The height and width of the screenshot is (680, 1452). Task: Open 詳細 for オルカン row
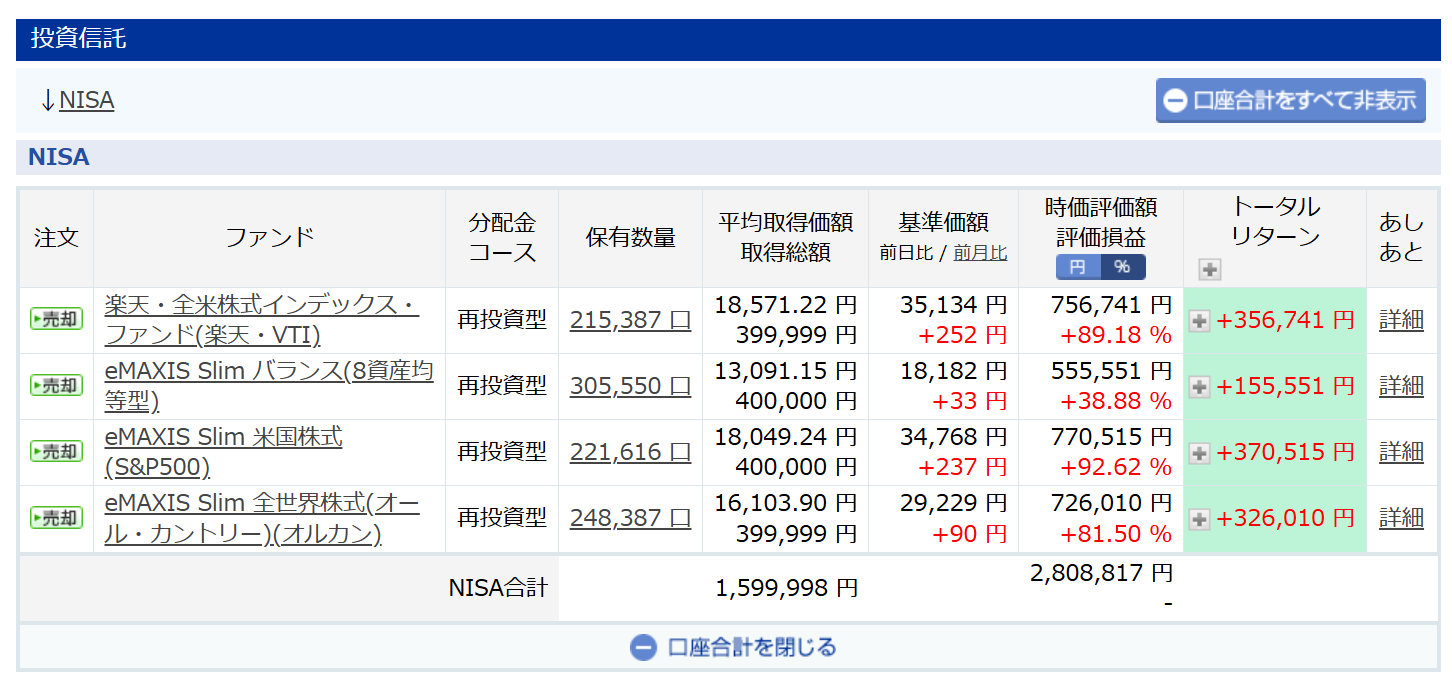click(1401, 518)
